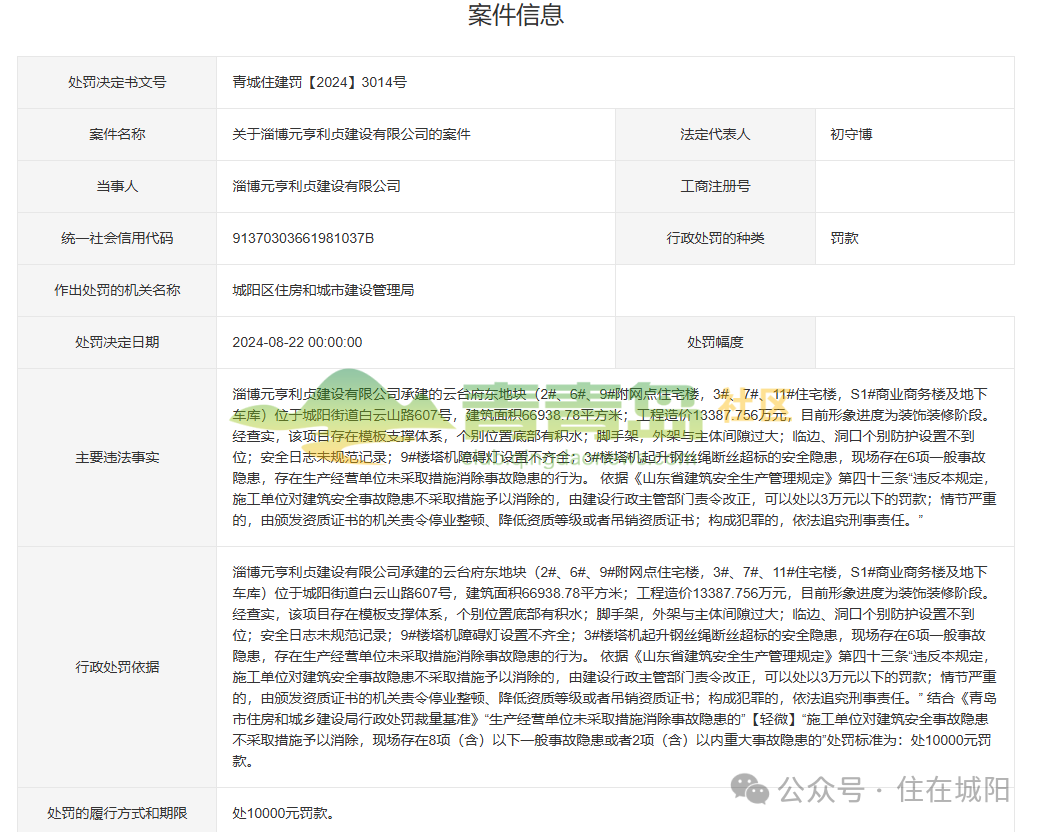Screen dimensions: 1044x832
Task: Click the value 处10000元罚款。
Action: tap(284, 813)
